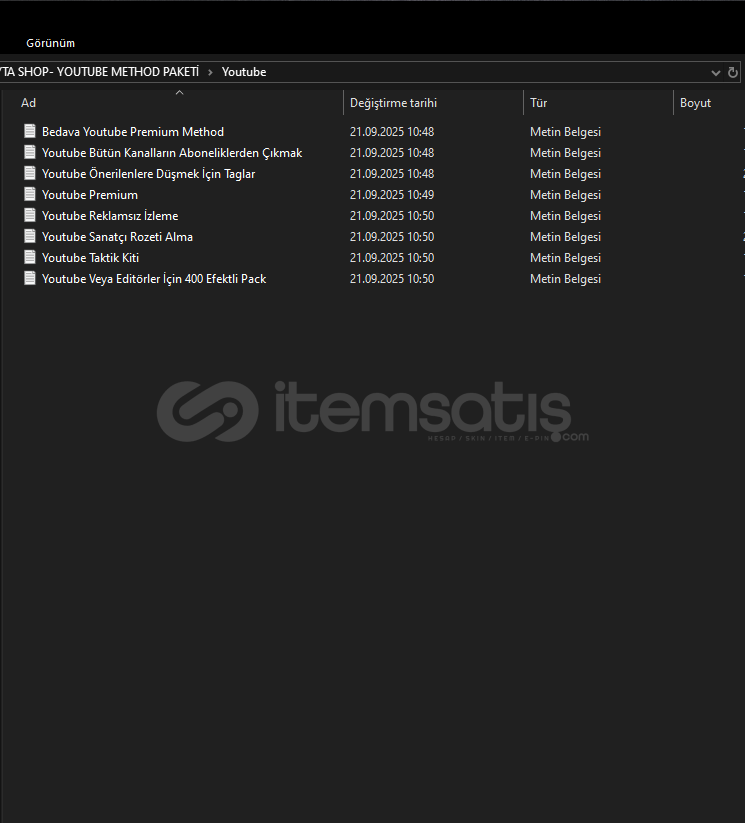The width and height of the screenshot is (745, 823).
Task: Click date cell of Bedava Youtube Premium Method
Action: [x=392, y=132]
